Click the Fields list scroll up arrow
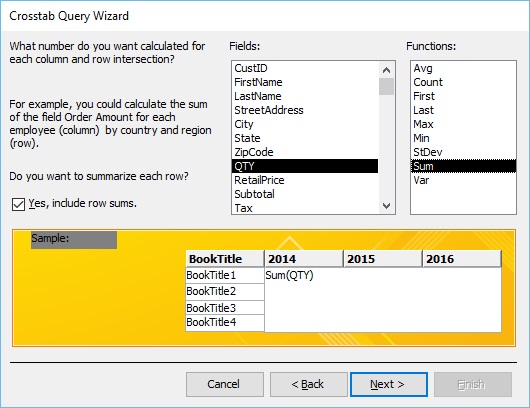The height and width of the screenshot is (408, 530). pos(386,70)
